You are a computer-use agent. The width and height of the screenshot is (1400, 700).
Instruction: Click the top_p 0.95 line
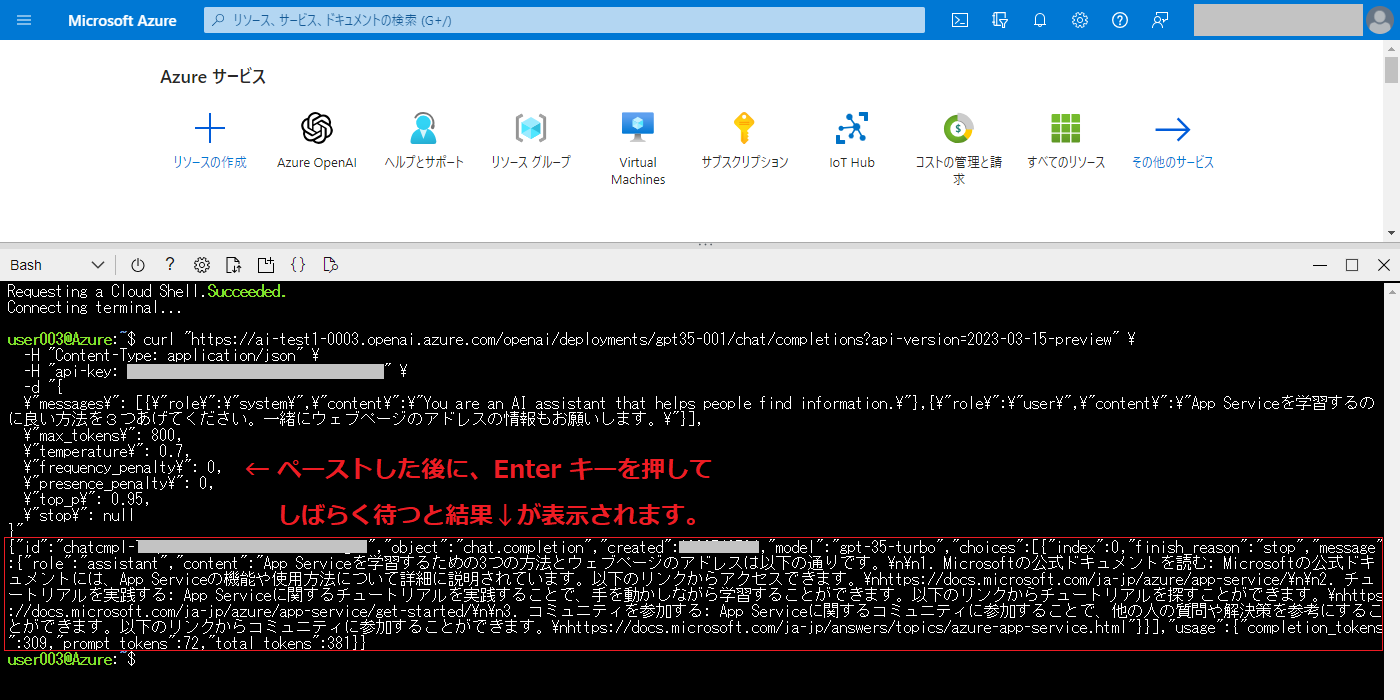(x=87, y=499)
